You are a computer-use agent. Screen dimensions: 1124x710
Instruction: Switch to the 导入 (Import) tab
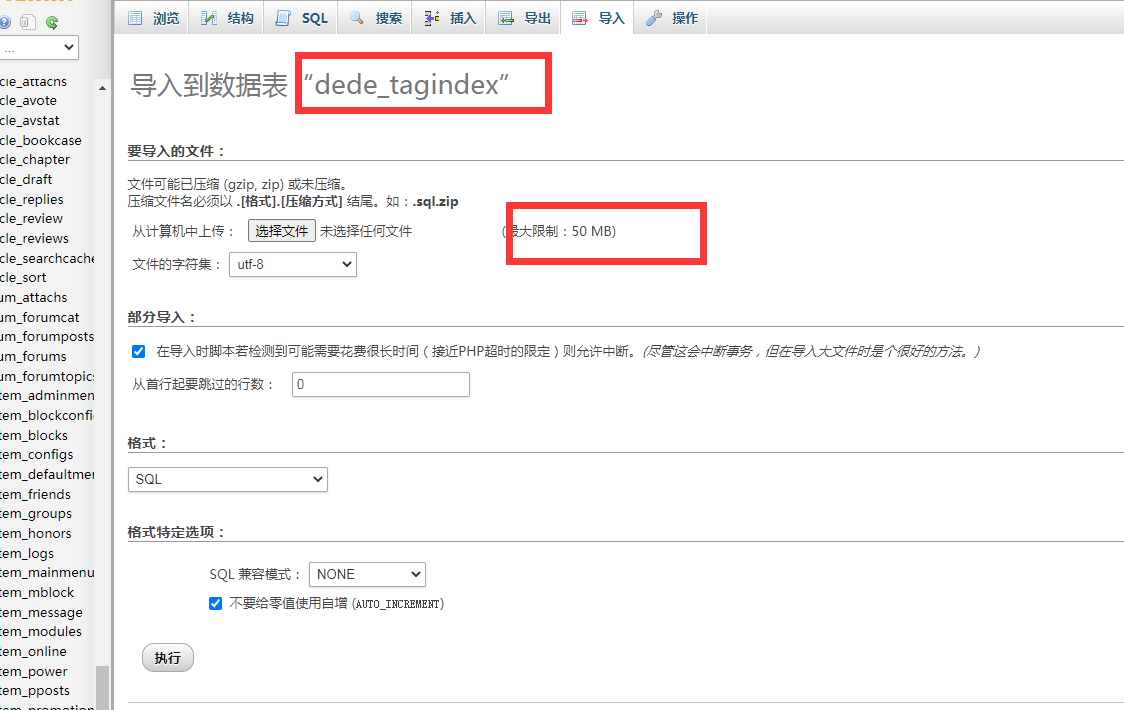point(597,17)
